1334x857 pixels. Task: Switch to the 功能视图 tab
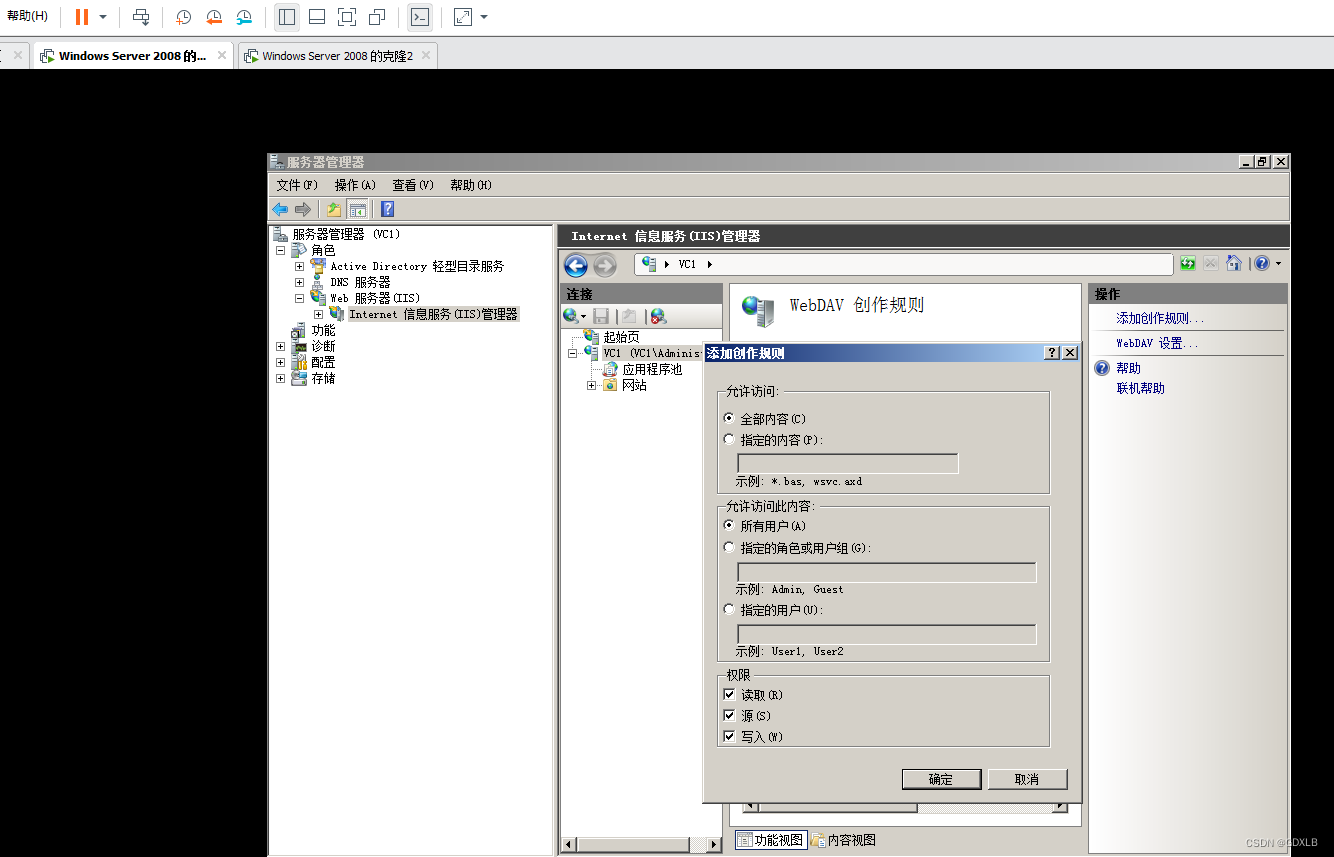[770, 840]
